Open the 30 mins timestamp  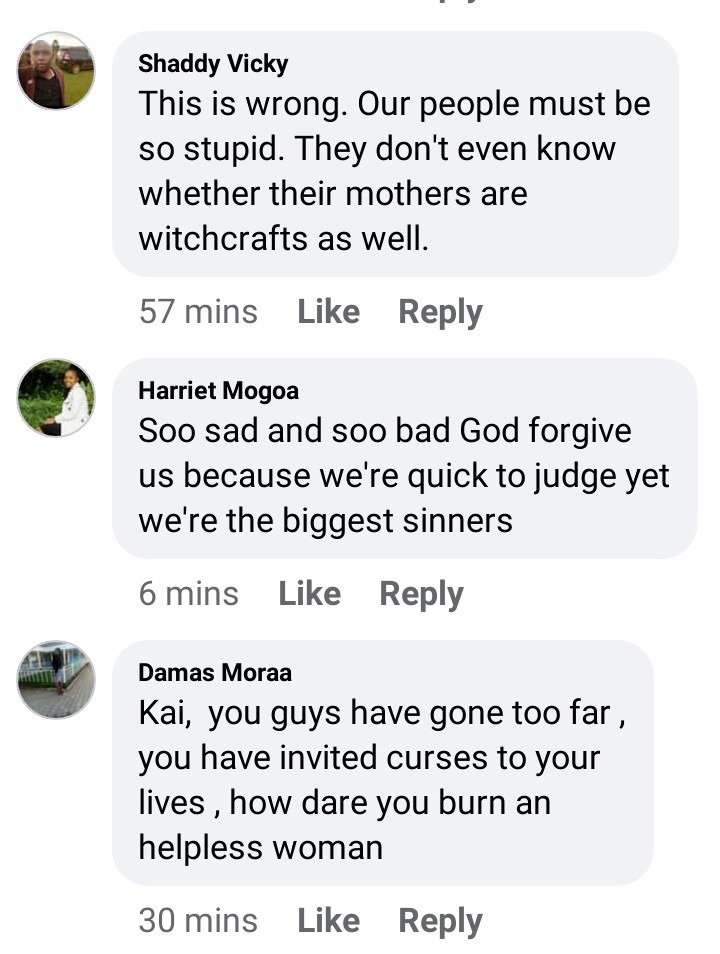pyautogui.click(x=198, y=920)
